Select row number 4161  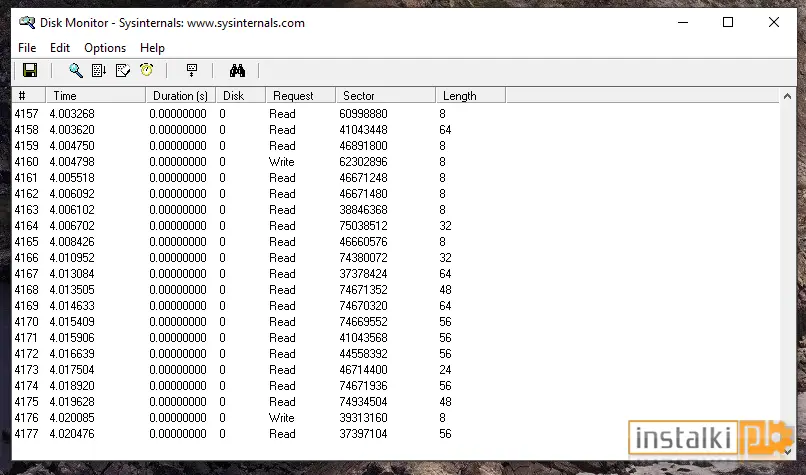(x=26, y=177)
